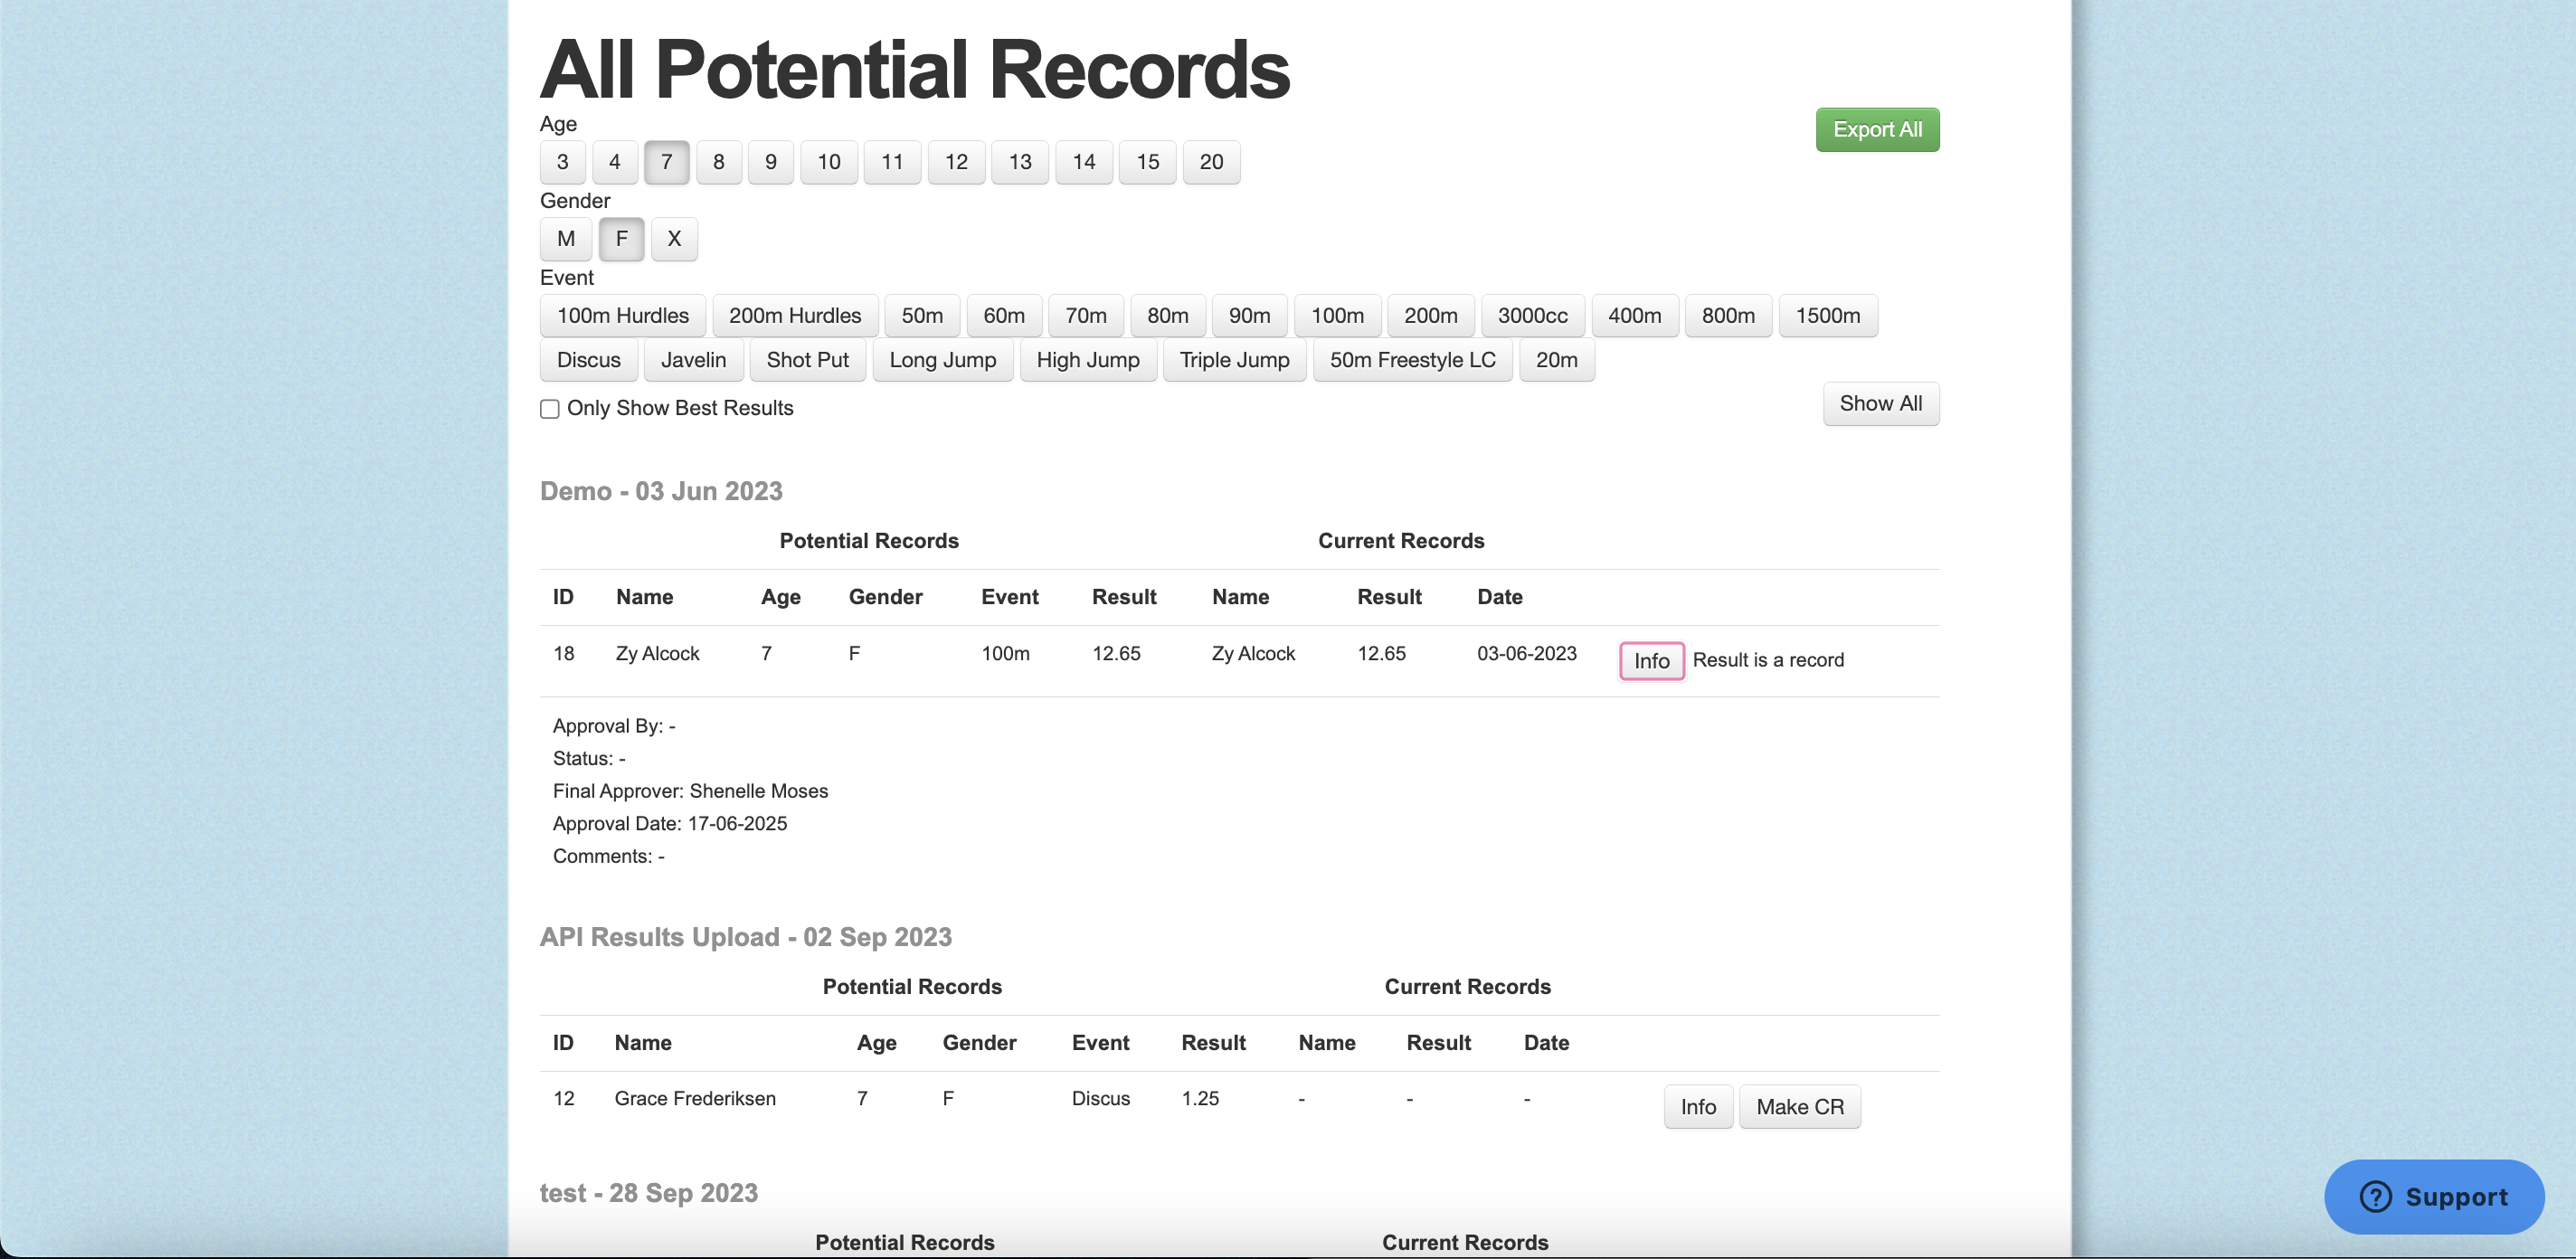Select age filter 8
Screen dimensions: 2576x1259
coord(719,162)
